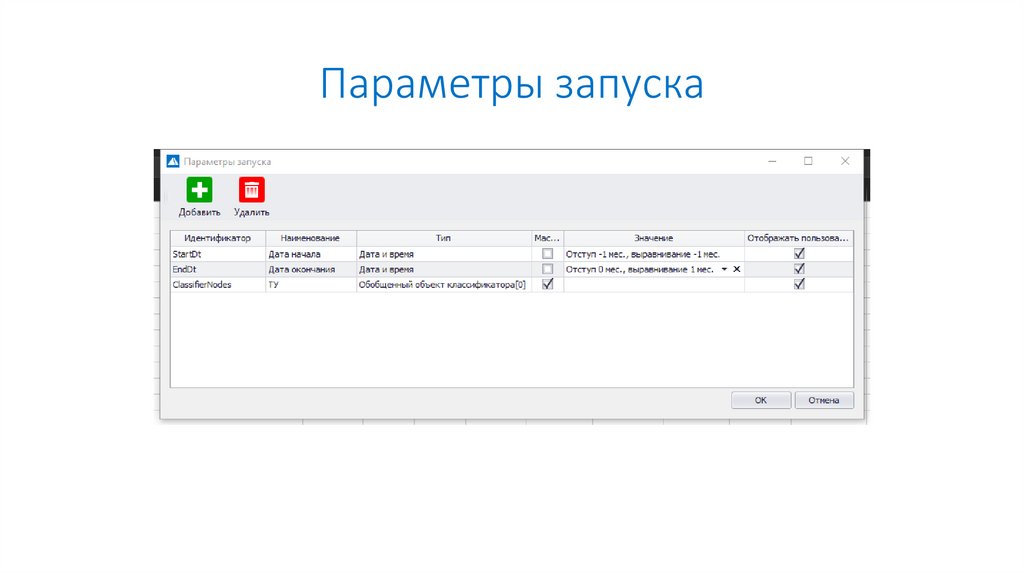The image size is (1024, 574).
Task: Select the StartDt identifier cell
Action: tap(217, 254)
